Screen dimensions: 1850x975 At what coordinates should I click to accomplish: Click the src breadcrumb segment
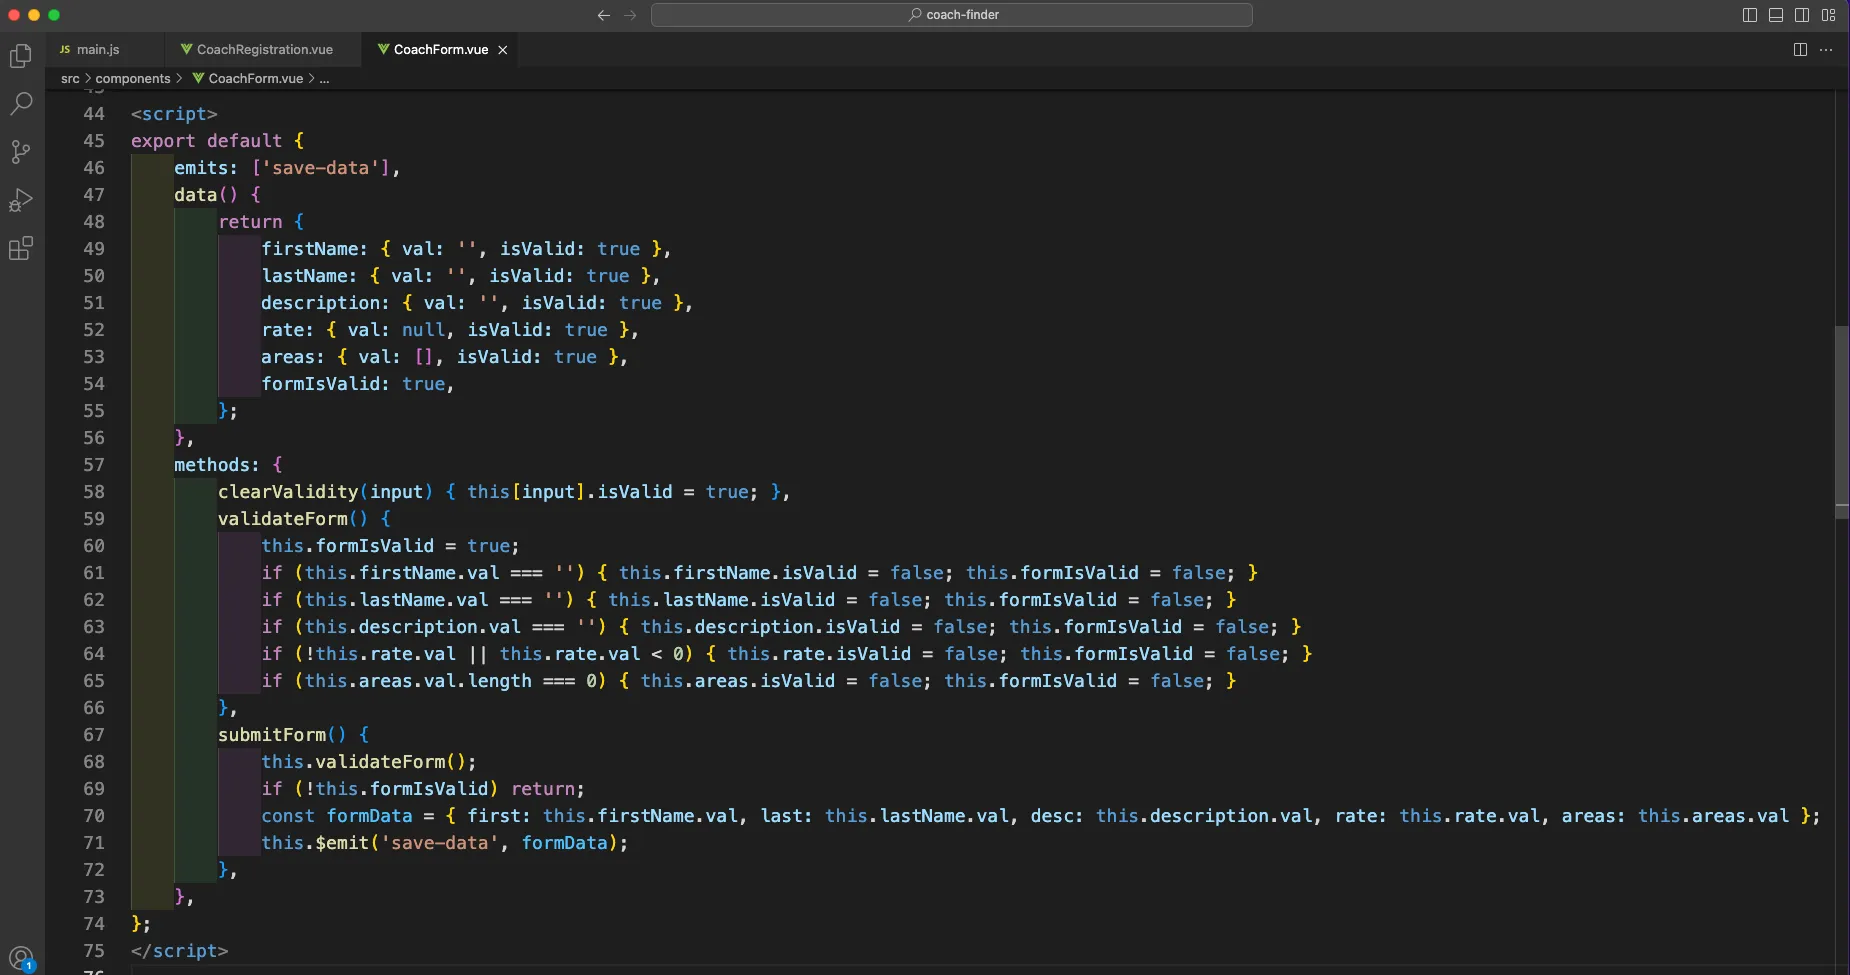click(70, 78)
